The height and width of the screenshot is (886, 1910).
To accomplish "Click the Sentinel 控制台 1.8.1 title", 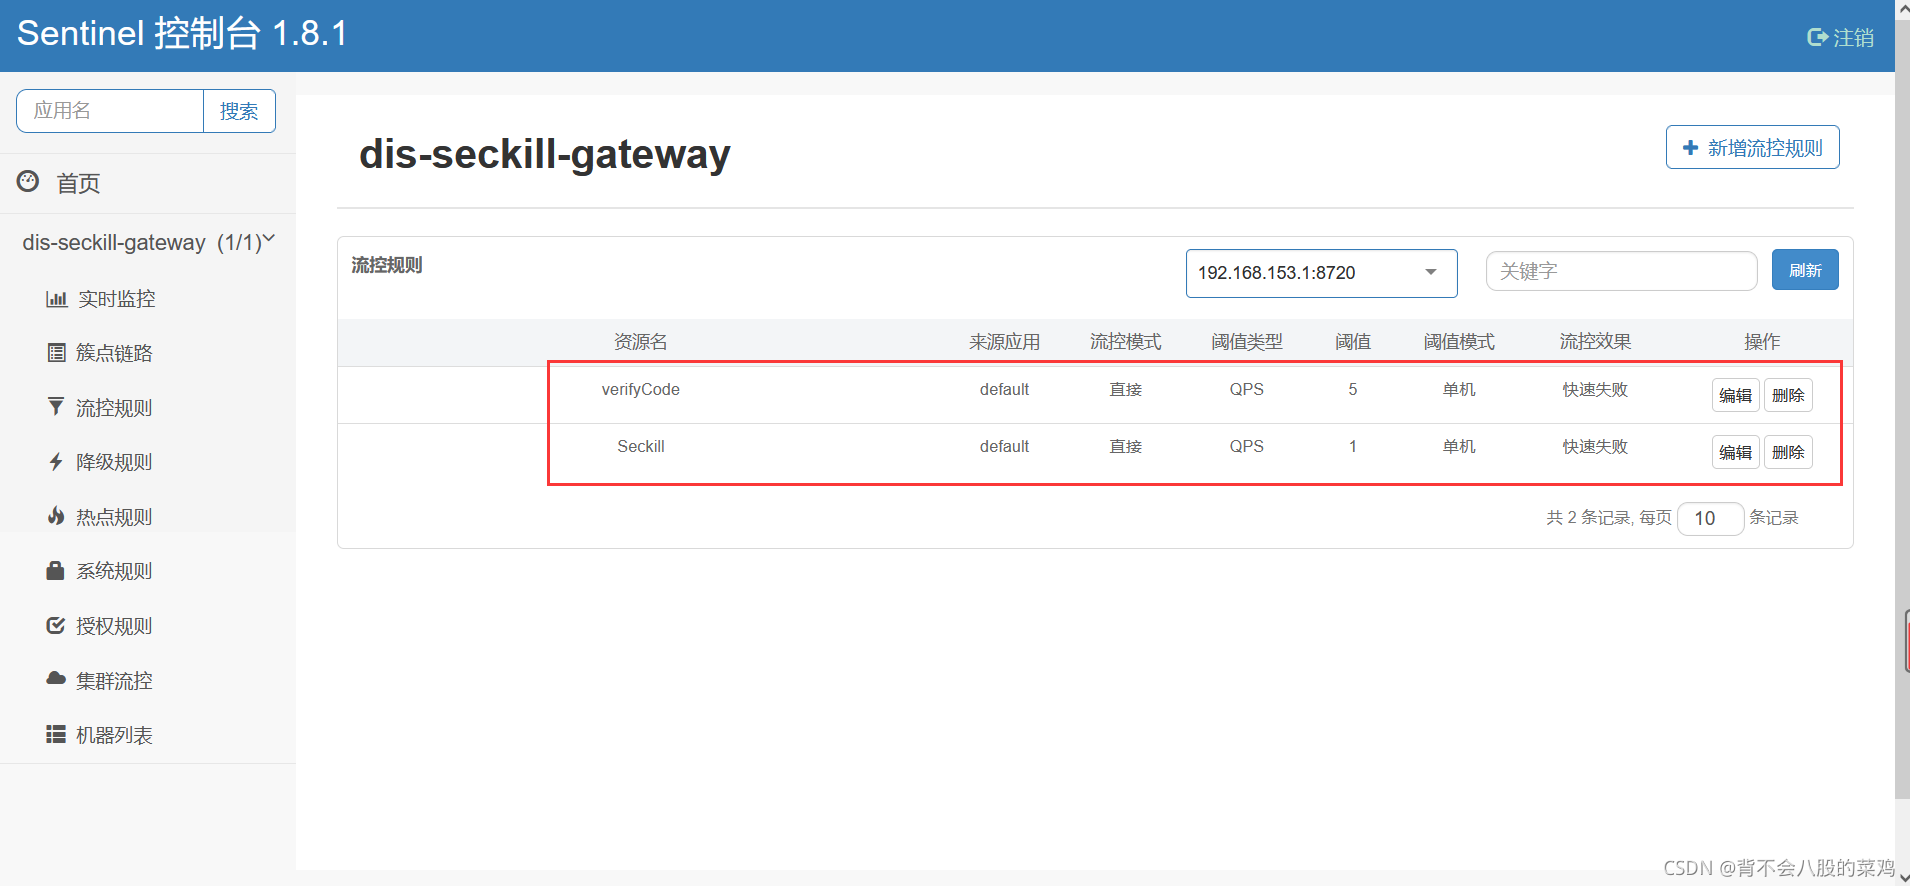I will click(x=182, y=34).
